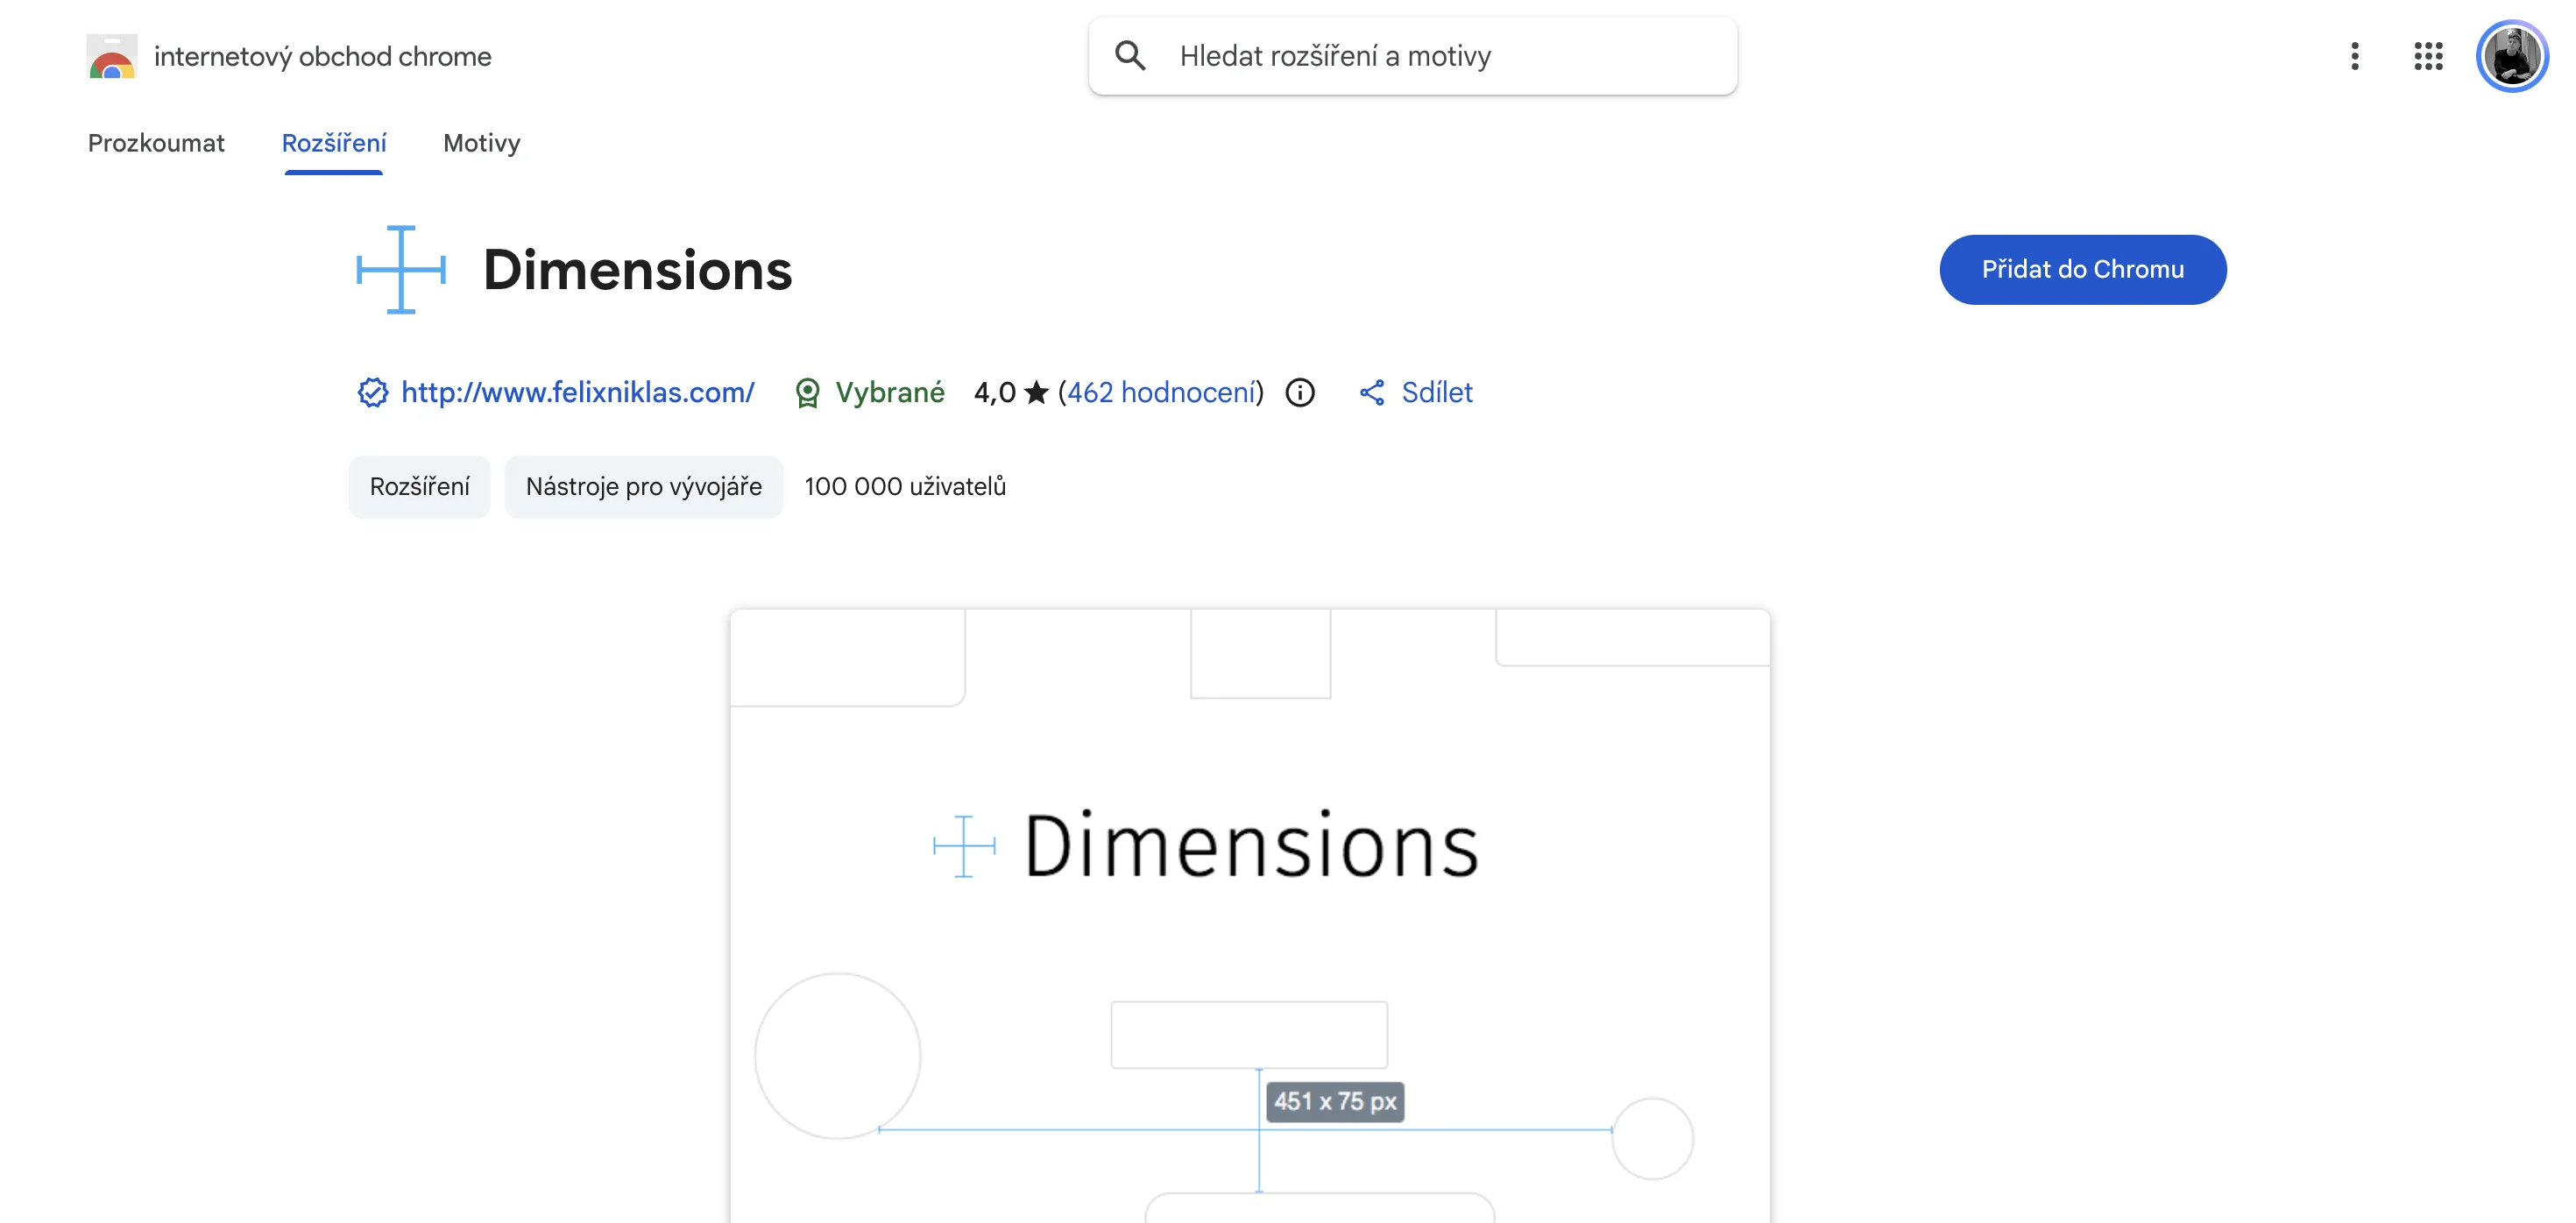Open the account profile avatar
This screenshot has width=2576, height=1223.
pyautogui.click(x=2511, y=56)
